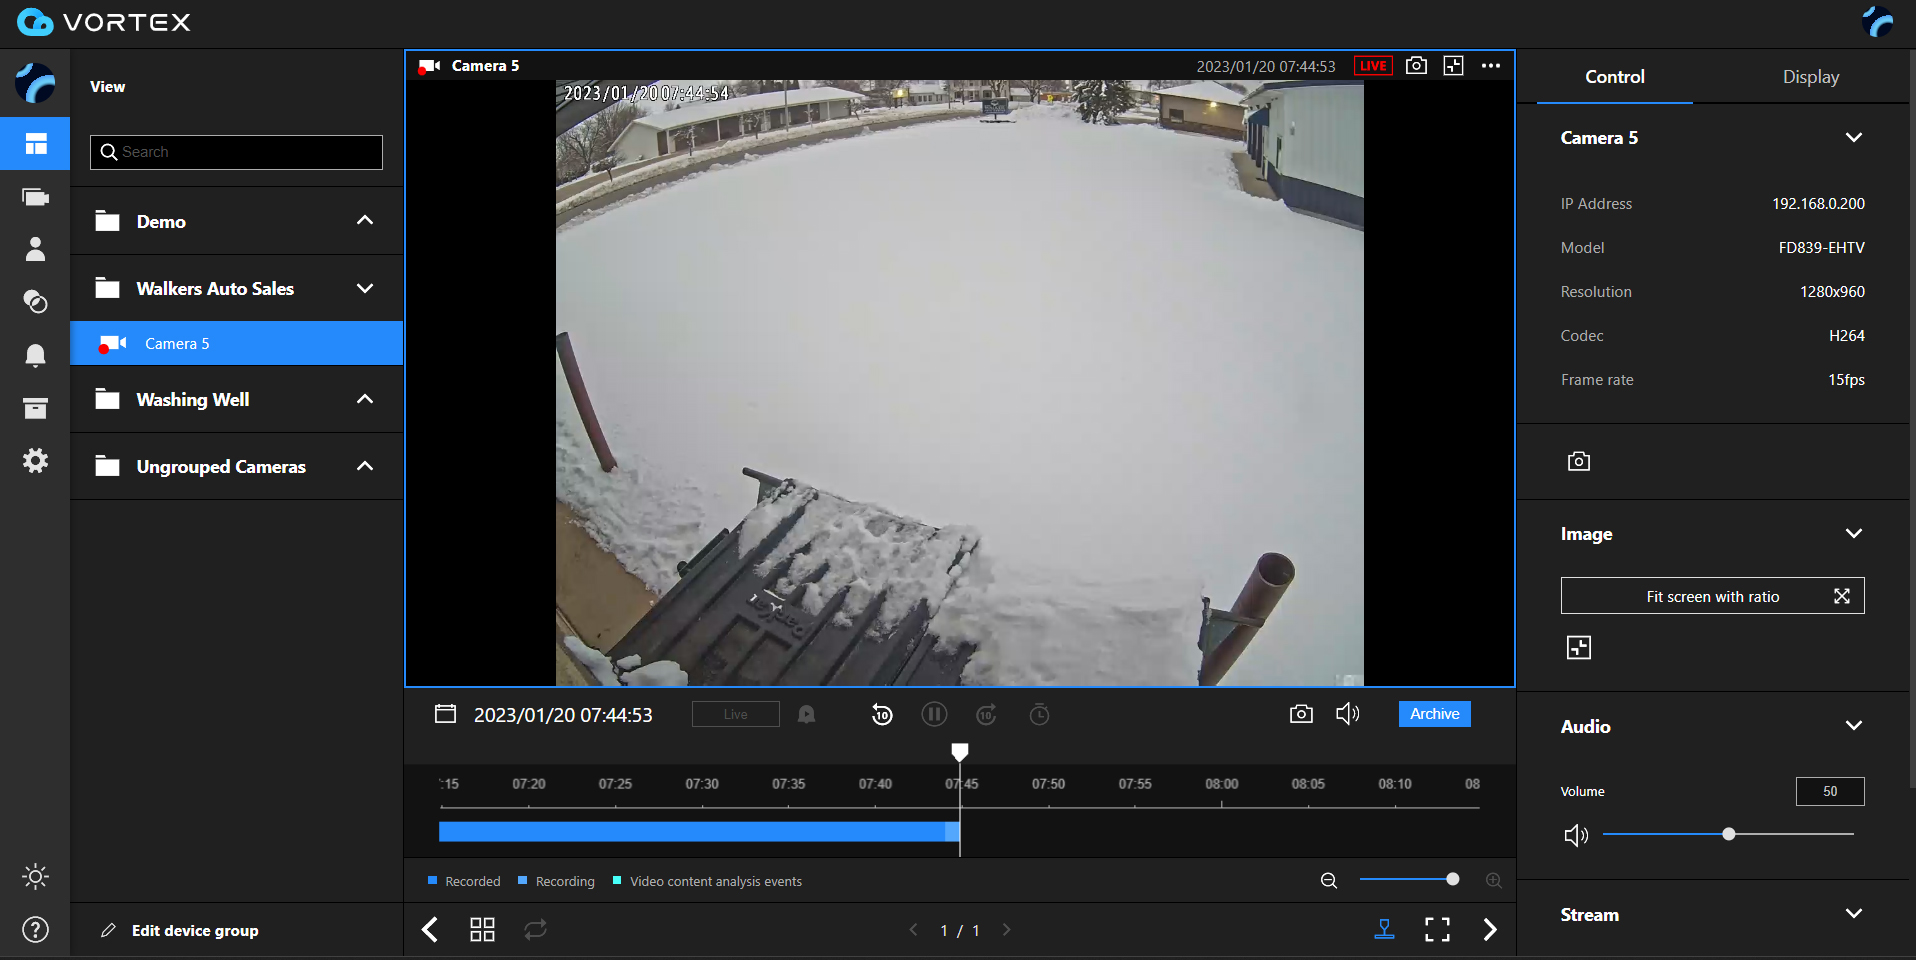Take snapshot from playback toolbar
Screen dimensions: 1916x960
pyautogui.click(x=1301, y=714)
